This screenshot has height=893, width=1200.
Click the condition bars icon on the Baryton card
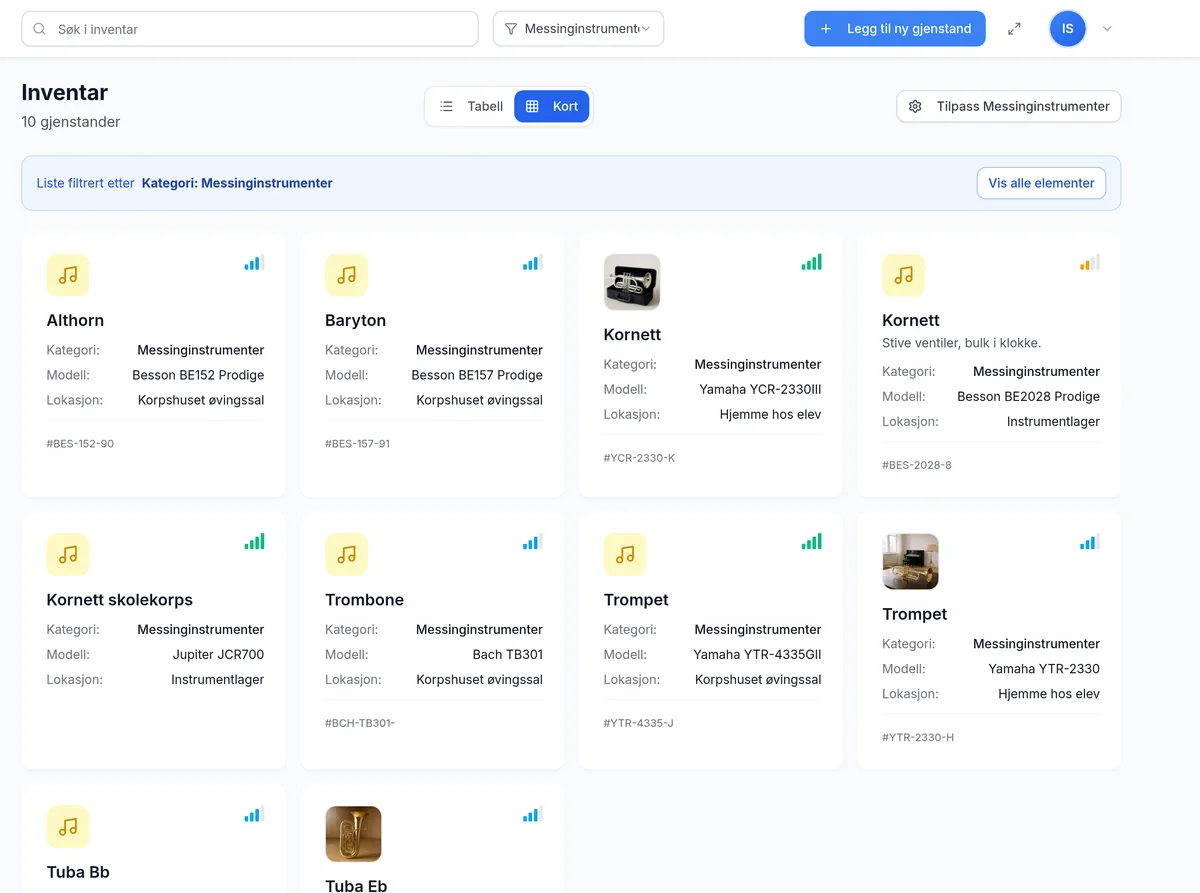[532, 263]
